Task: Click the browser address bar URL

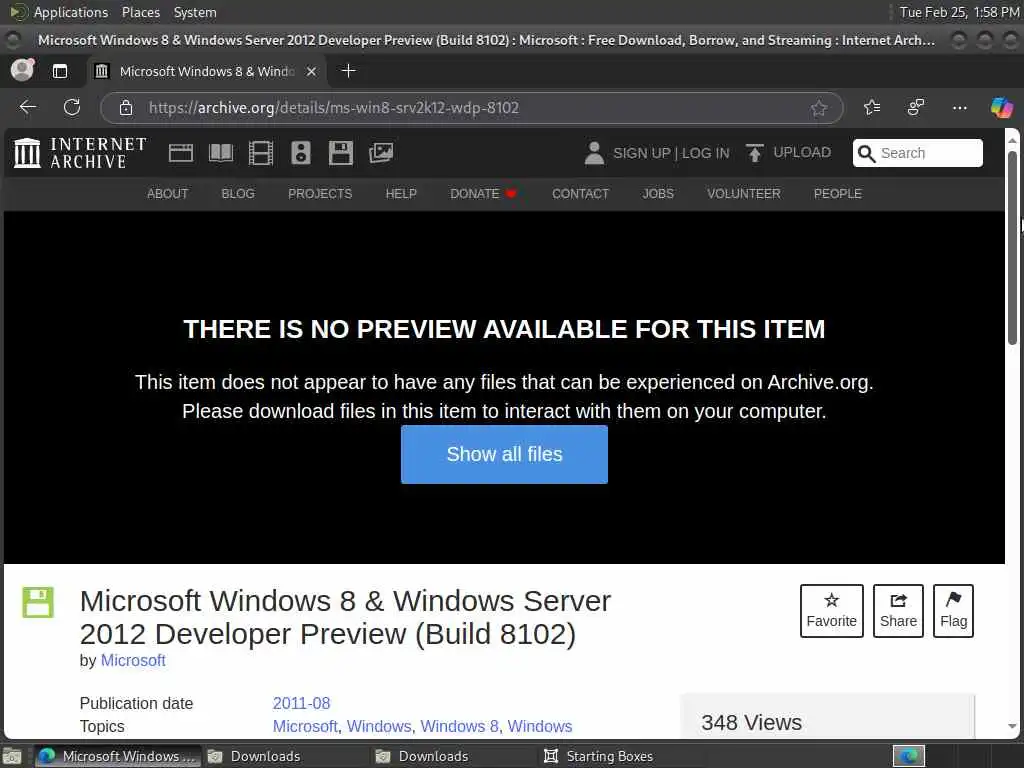Action: pos(334,108)
